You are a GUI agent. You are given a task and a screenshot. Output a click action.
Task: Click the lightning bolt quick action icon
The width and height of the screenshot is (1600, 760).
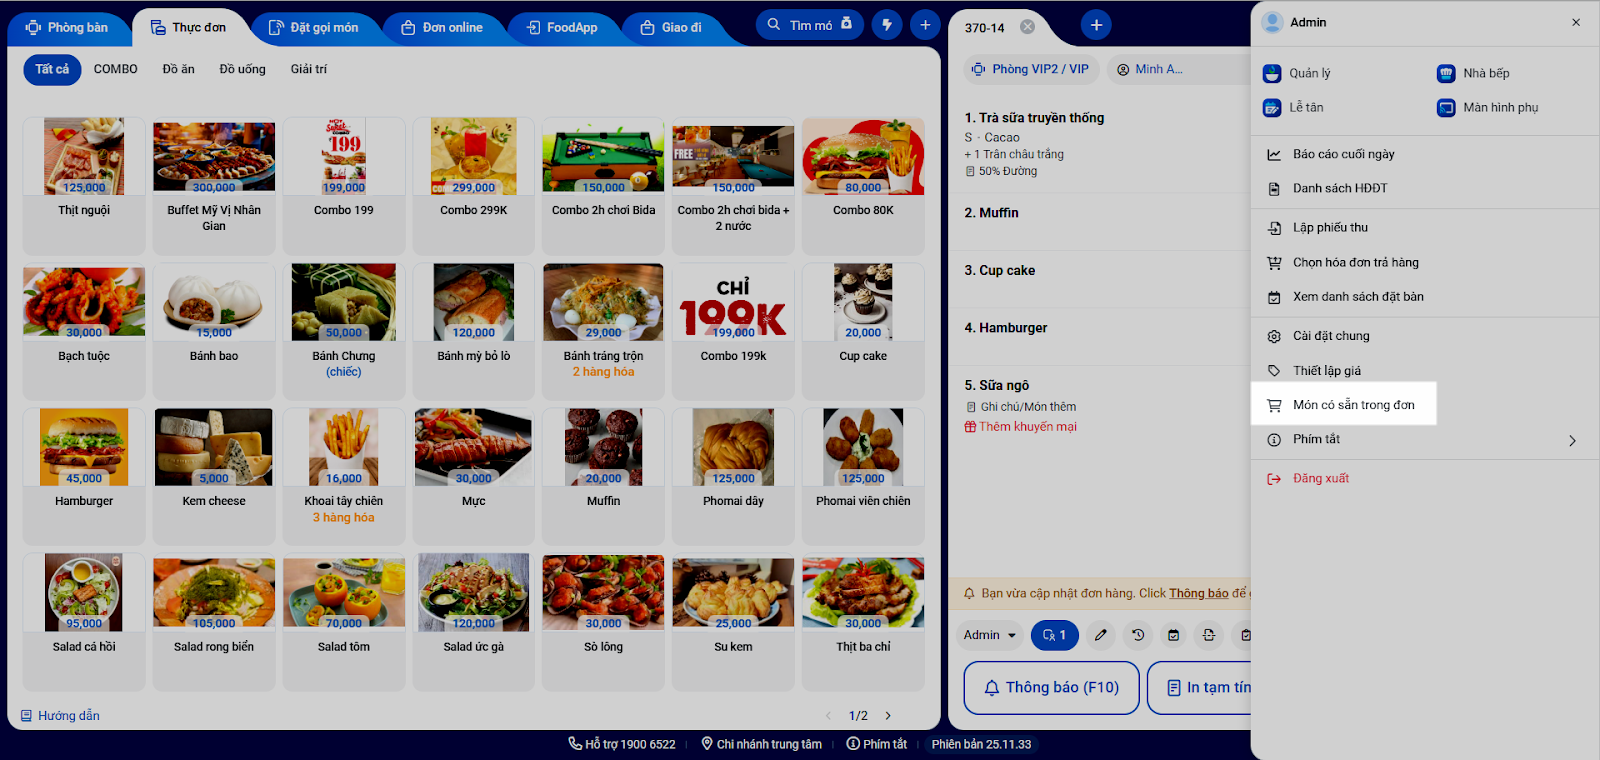pos(887,25)
